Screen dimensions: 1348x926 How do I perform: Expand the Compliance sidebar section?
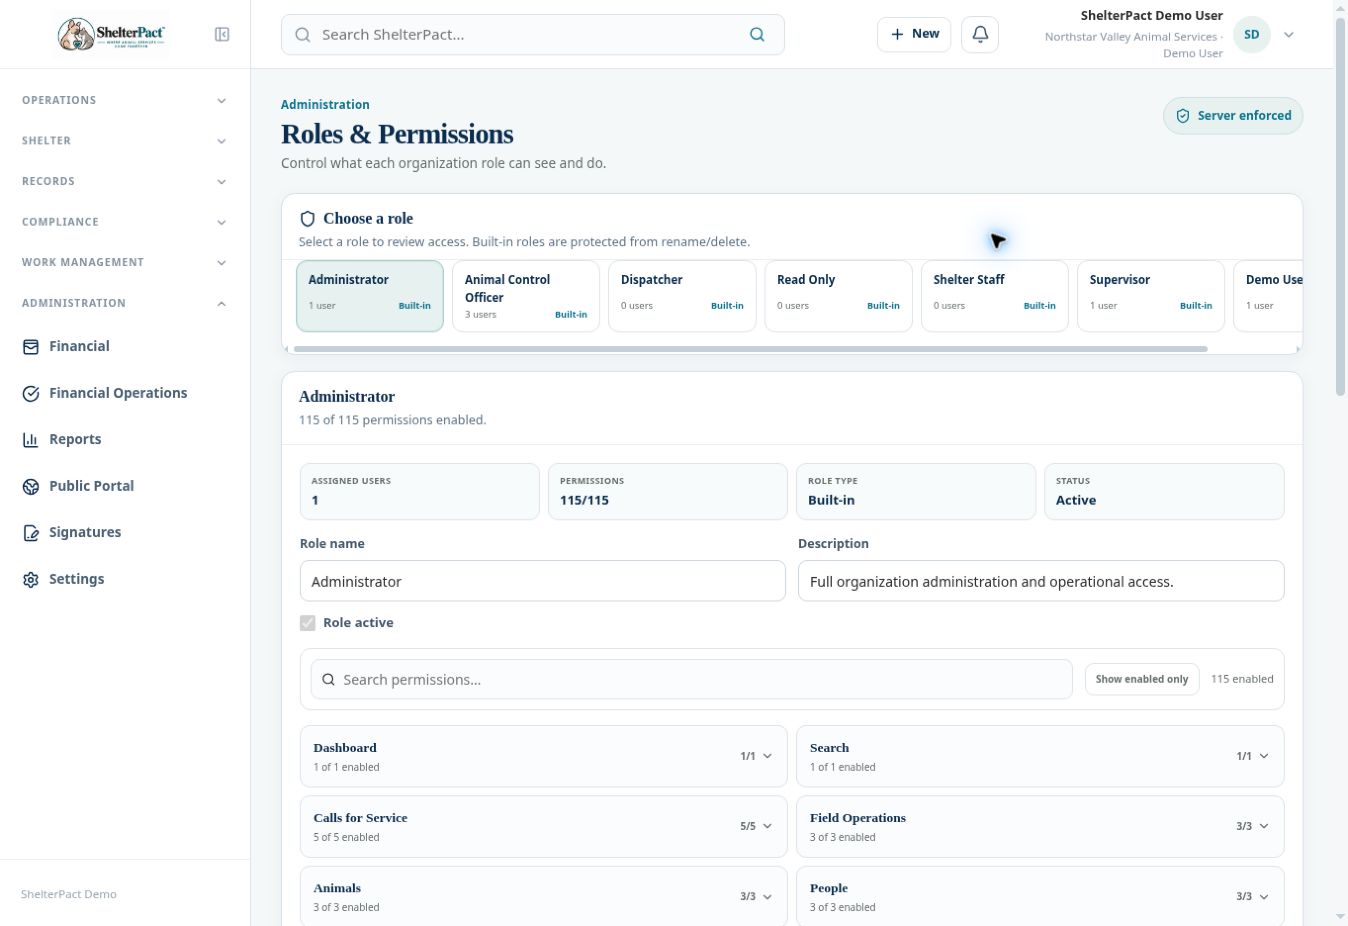(125, 222)
